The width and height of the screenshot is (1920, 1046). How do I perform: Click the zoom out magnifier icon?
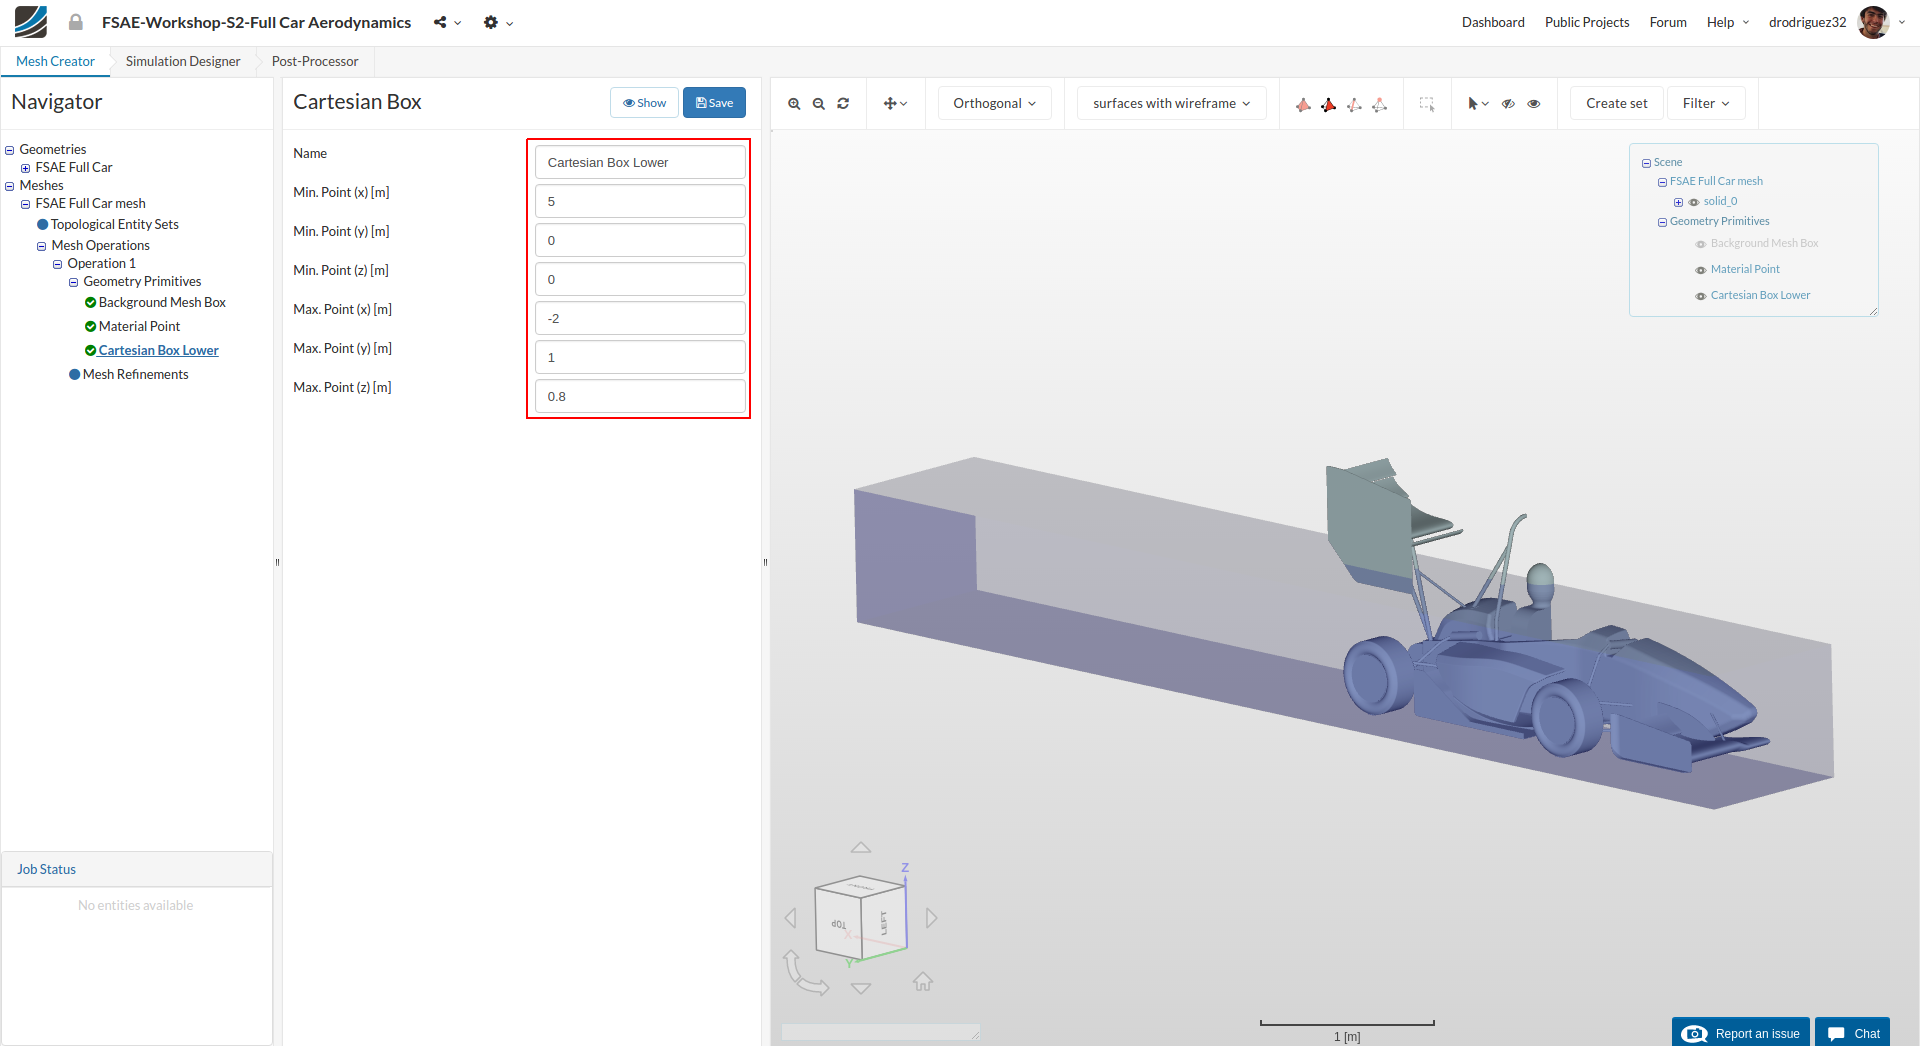(819, 104)
